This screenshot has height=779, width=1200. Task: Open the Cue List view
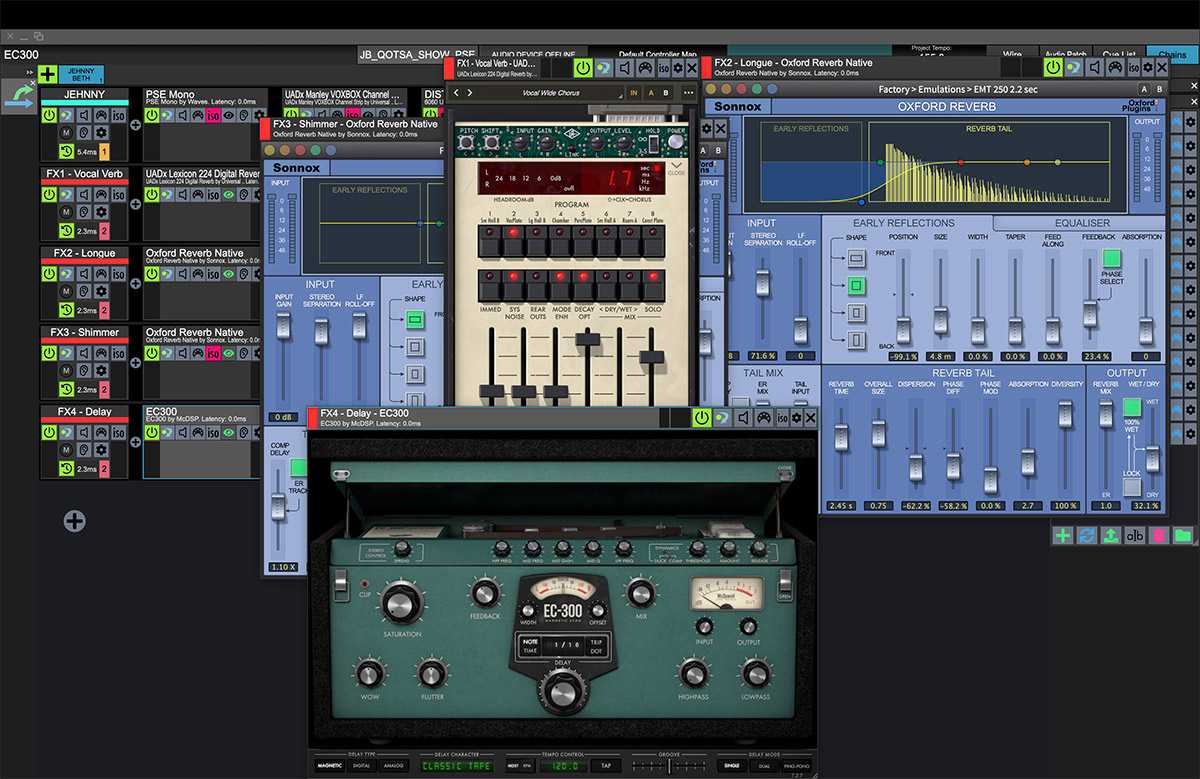[x=1118, y=53]
